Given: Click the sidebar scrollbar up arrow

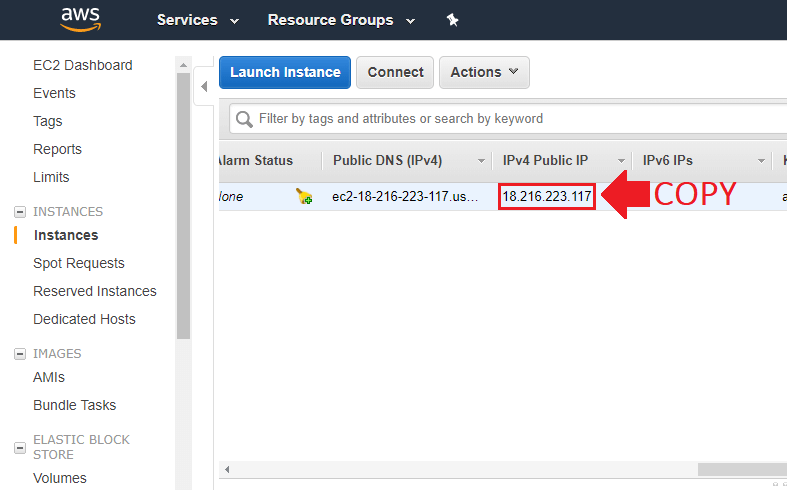Looking at the screenshot, I should [x=183, y=65].
